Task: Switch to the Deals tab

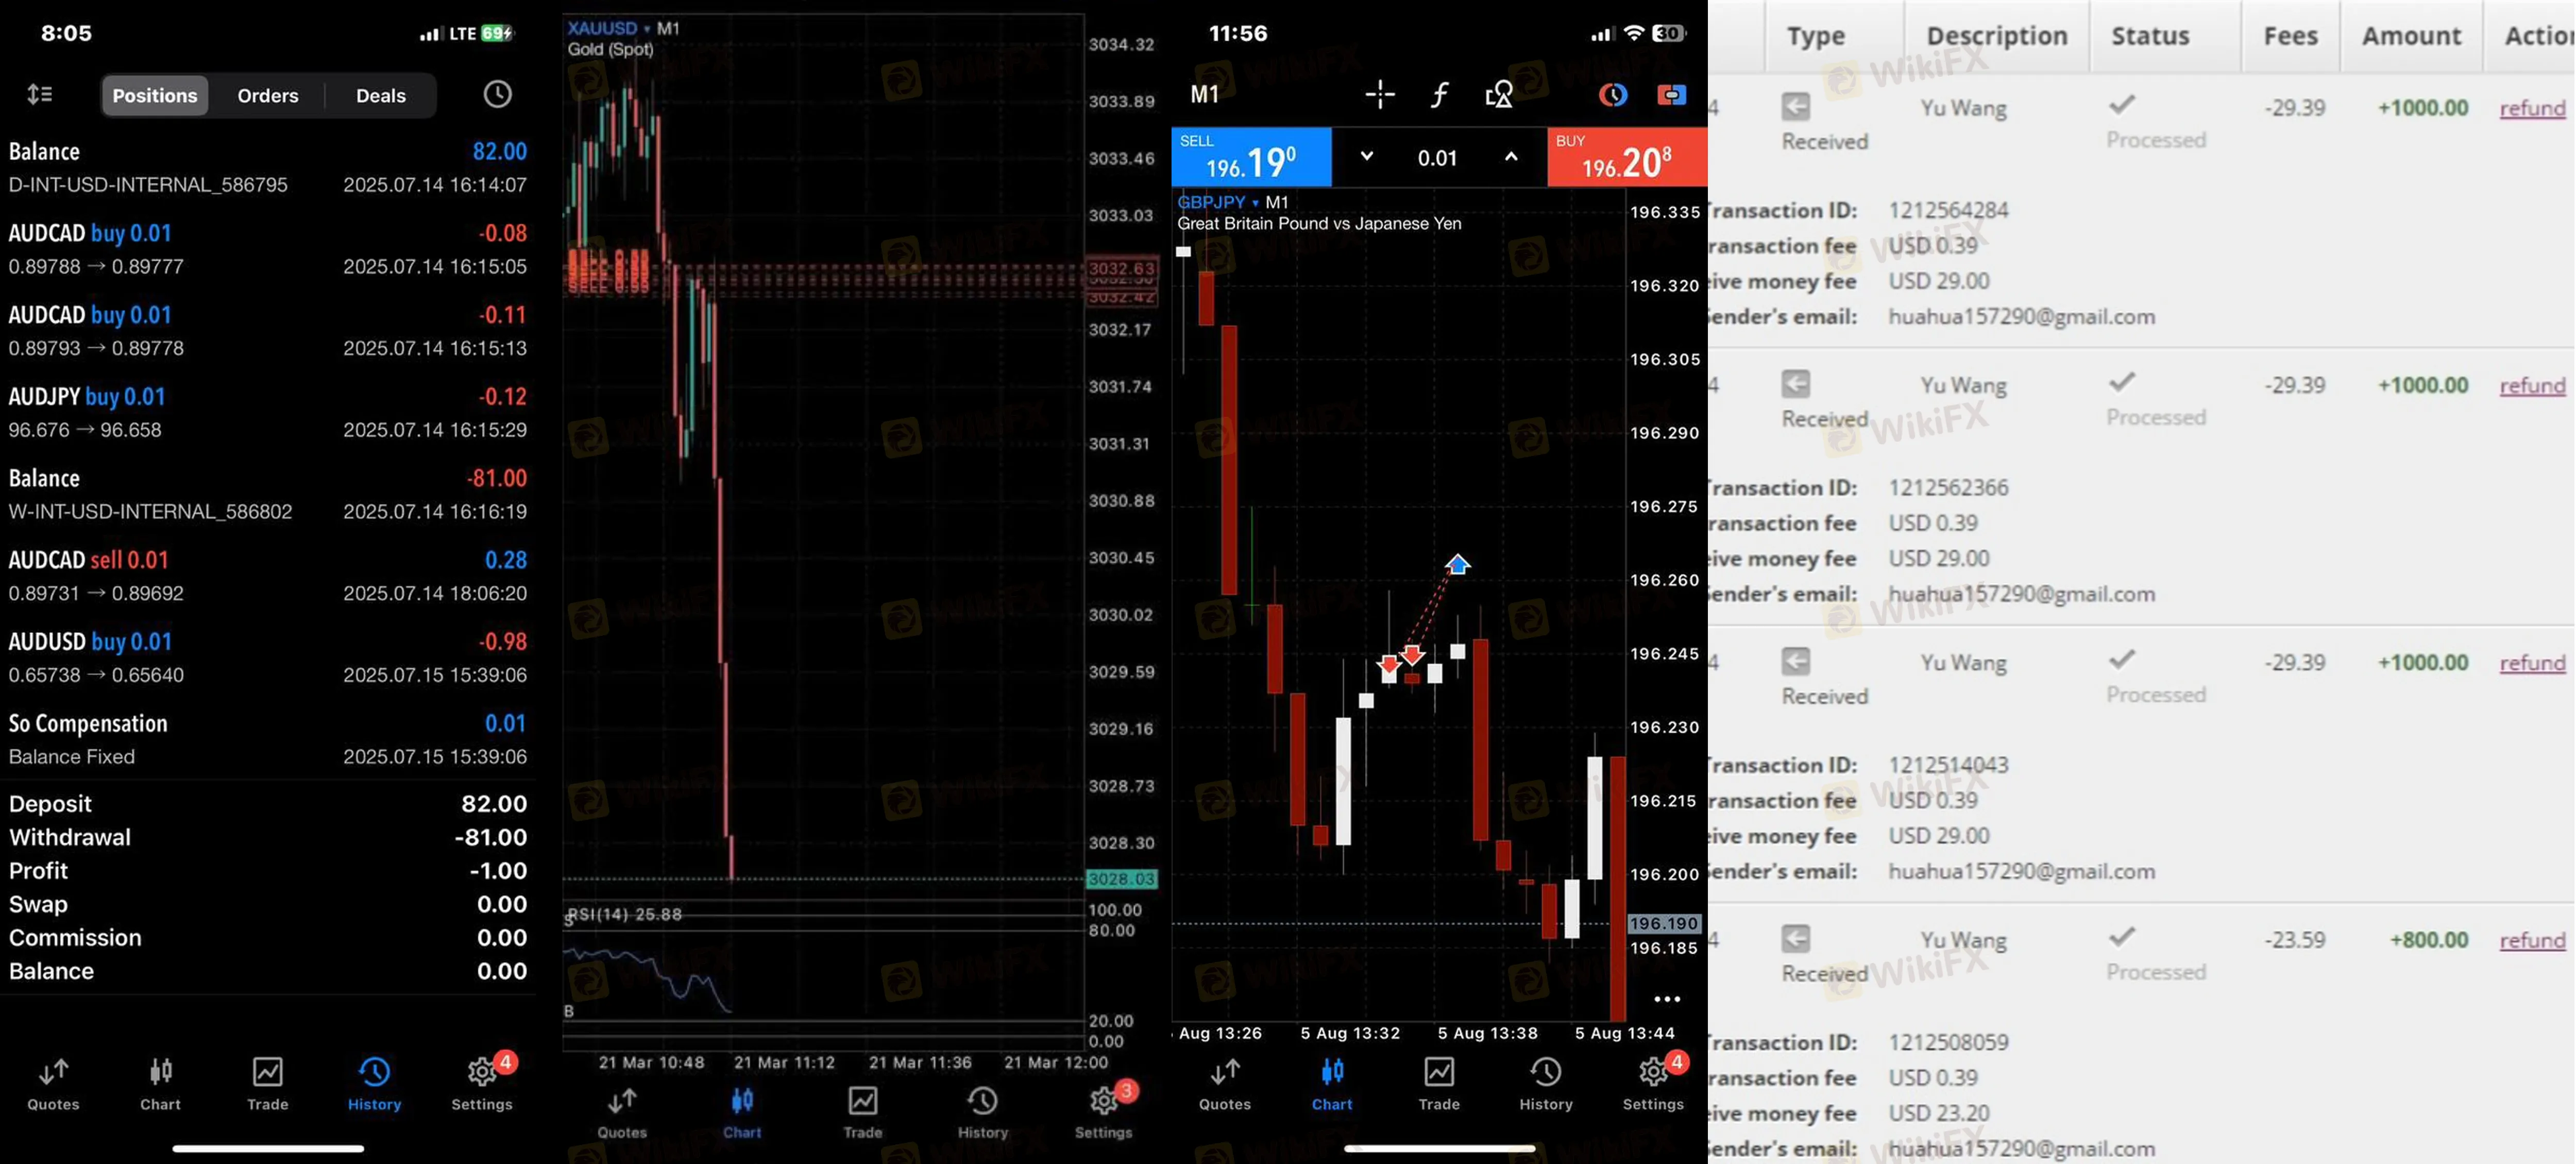Action: 380,95
